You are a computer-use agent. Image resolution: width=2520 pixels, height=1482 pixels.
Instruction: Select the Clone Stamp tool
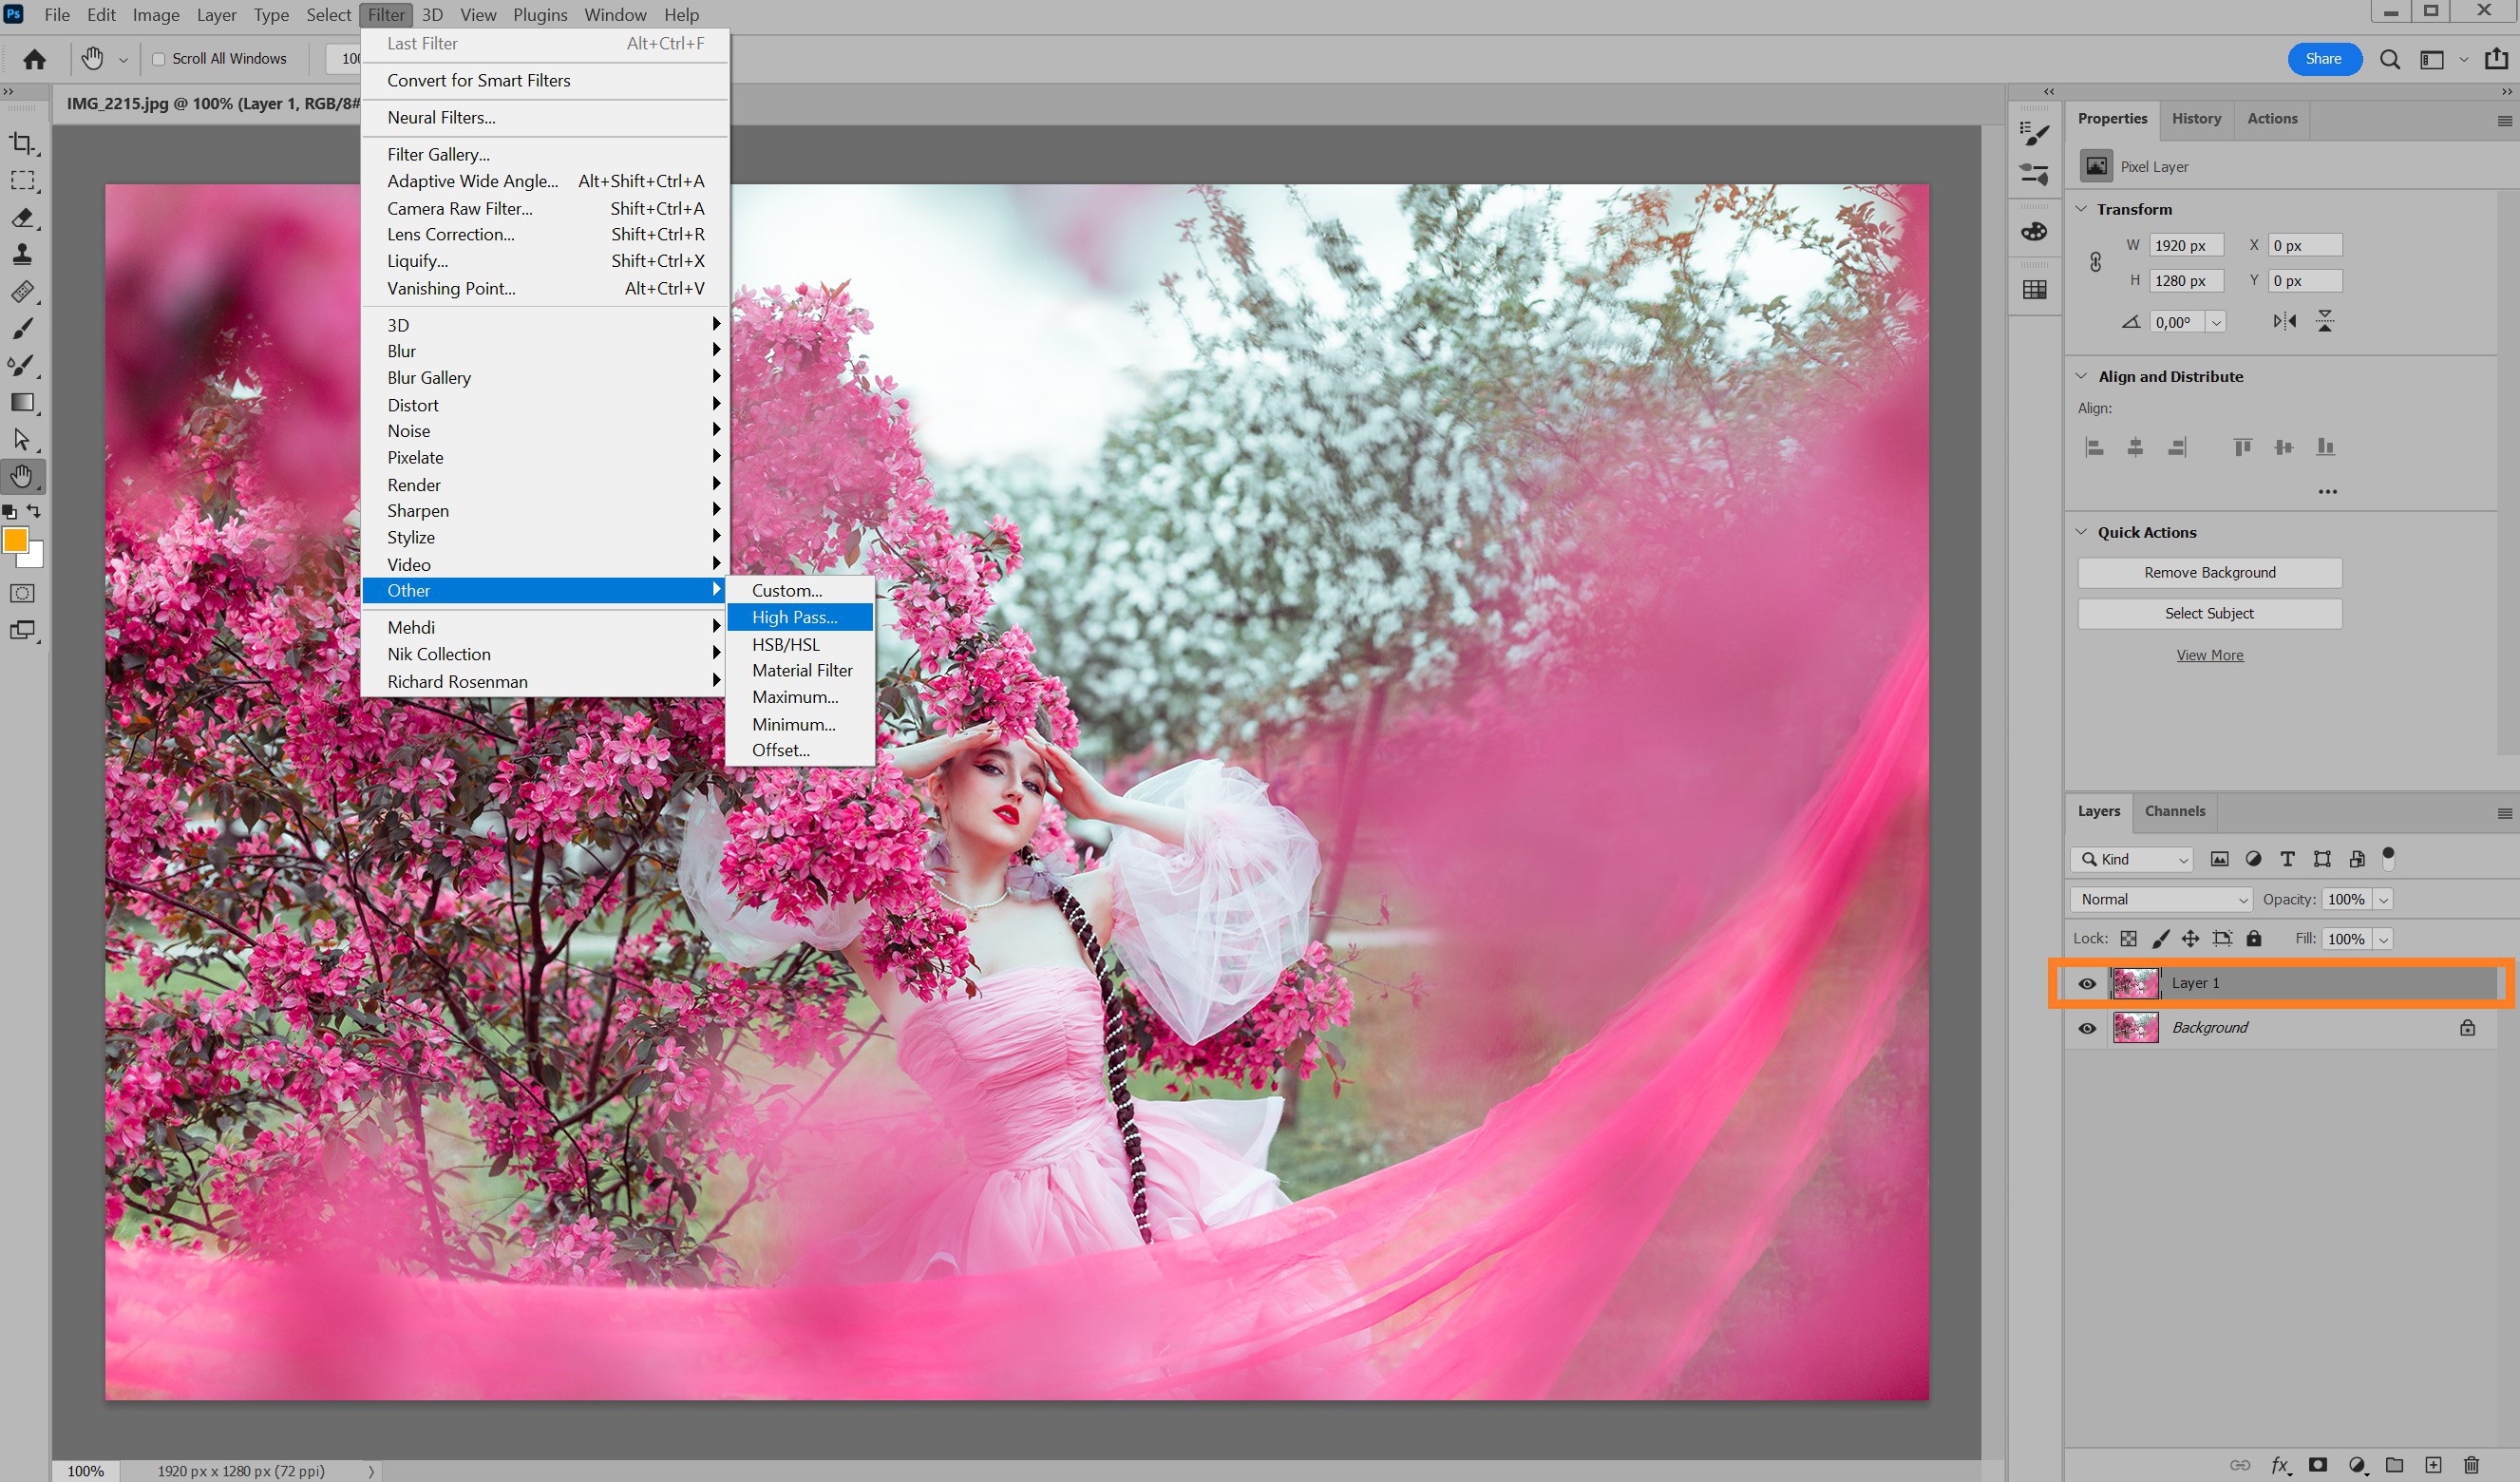pyautogui.click(x=22, y=255)
